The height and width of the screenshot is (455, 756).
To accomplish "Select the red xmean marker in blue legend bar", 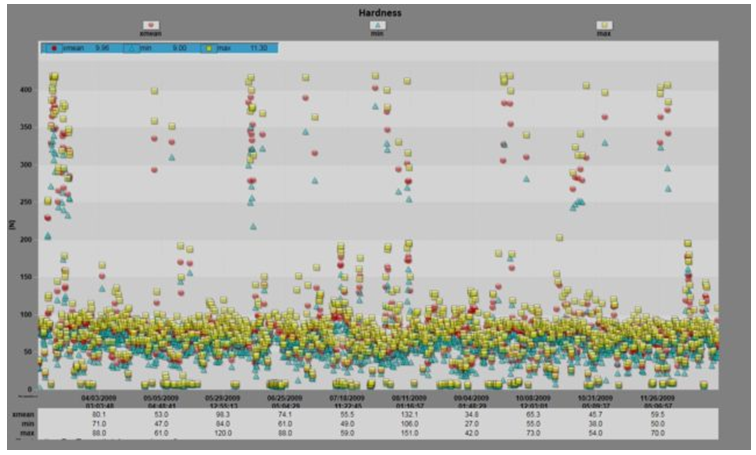I will pos(54,48).
